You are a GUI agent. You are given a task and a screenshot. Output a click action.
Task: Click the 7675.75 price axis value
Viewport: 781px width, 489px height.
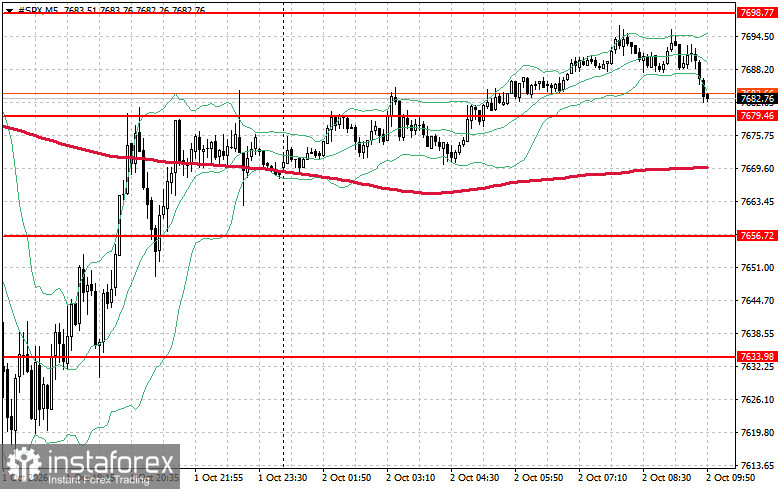(757, 135)
